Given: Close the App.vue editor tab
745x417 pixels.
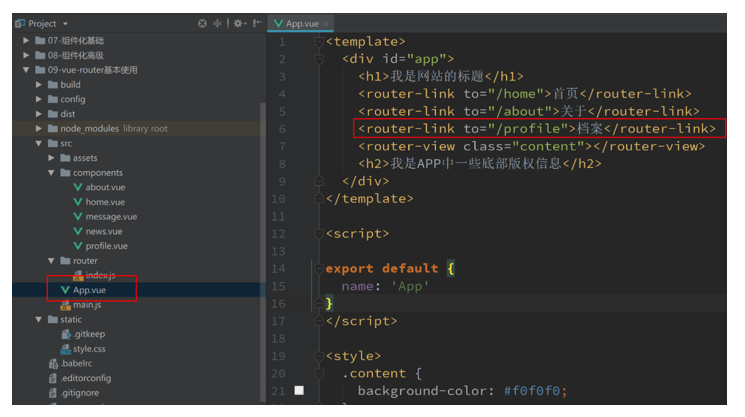Looking at the screenshot, I should tap(326, 23).
